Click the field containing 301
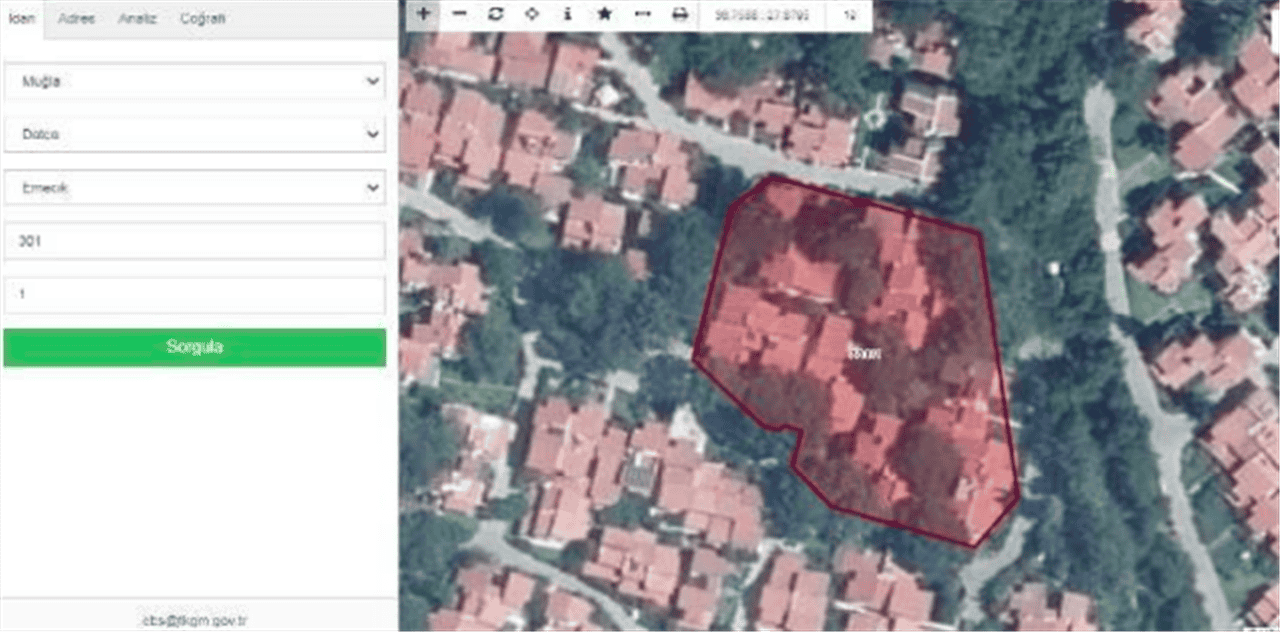1280x632 pixels. click(194, 241)
